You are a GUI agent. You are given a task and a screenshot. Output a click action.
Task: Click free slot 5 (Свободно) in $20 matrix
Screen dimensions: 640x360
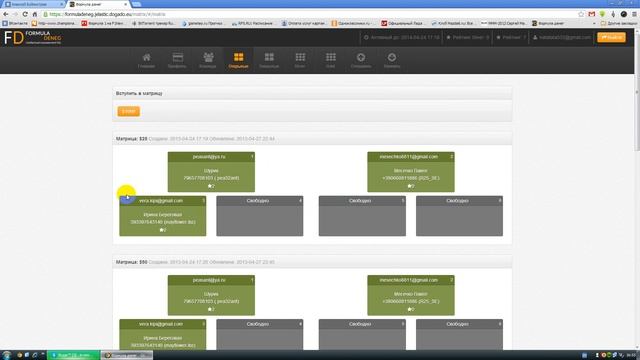tap(362, 216)
